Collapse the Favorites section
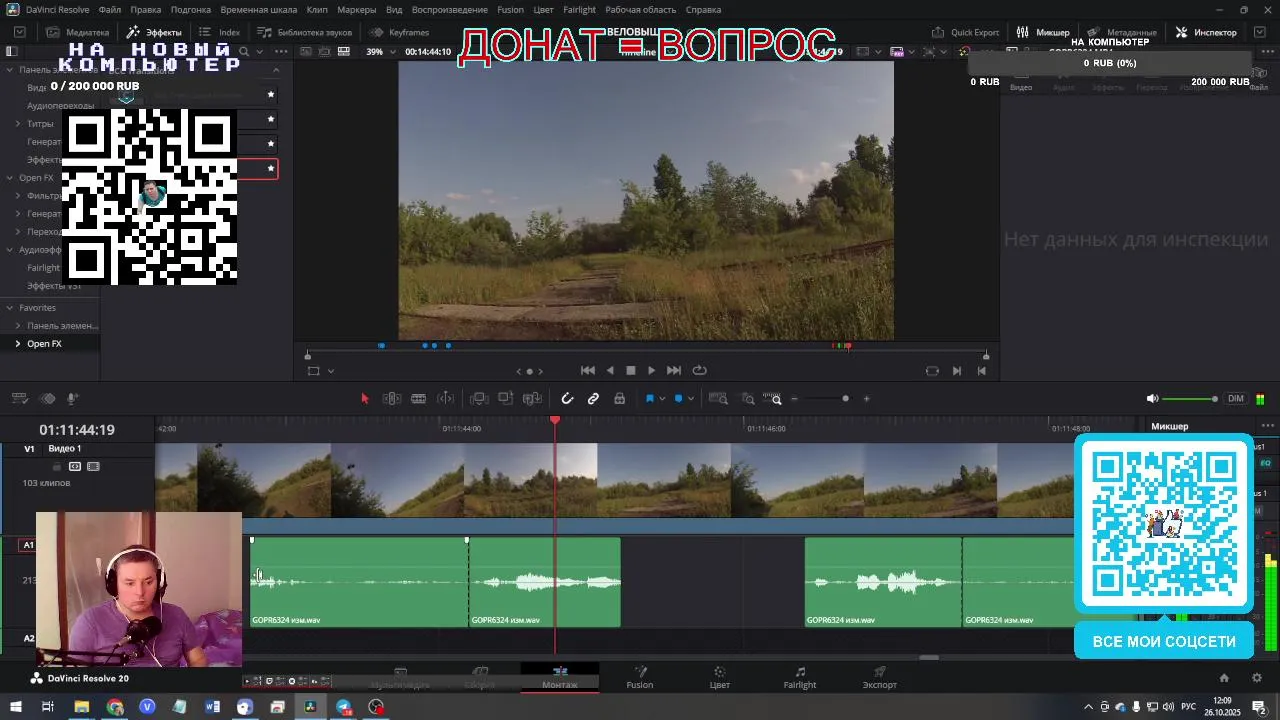Image resolution: width=1280 pixels, height=720 pixels. click(x=9, y=308)
